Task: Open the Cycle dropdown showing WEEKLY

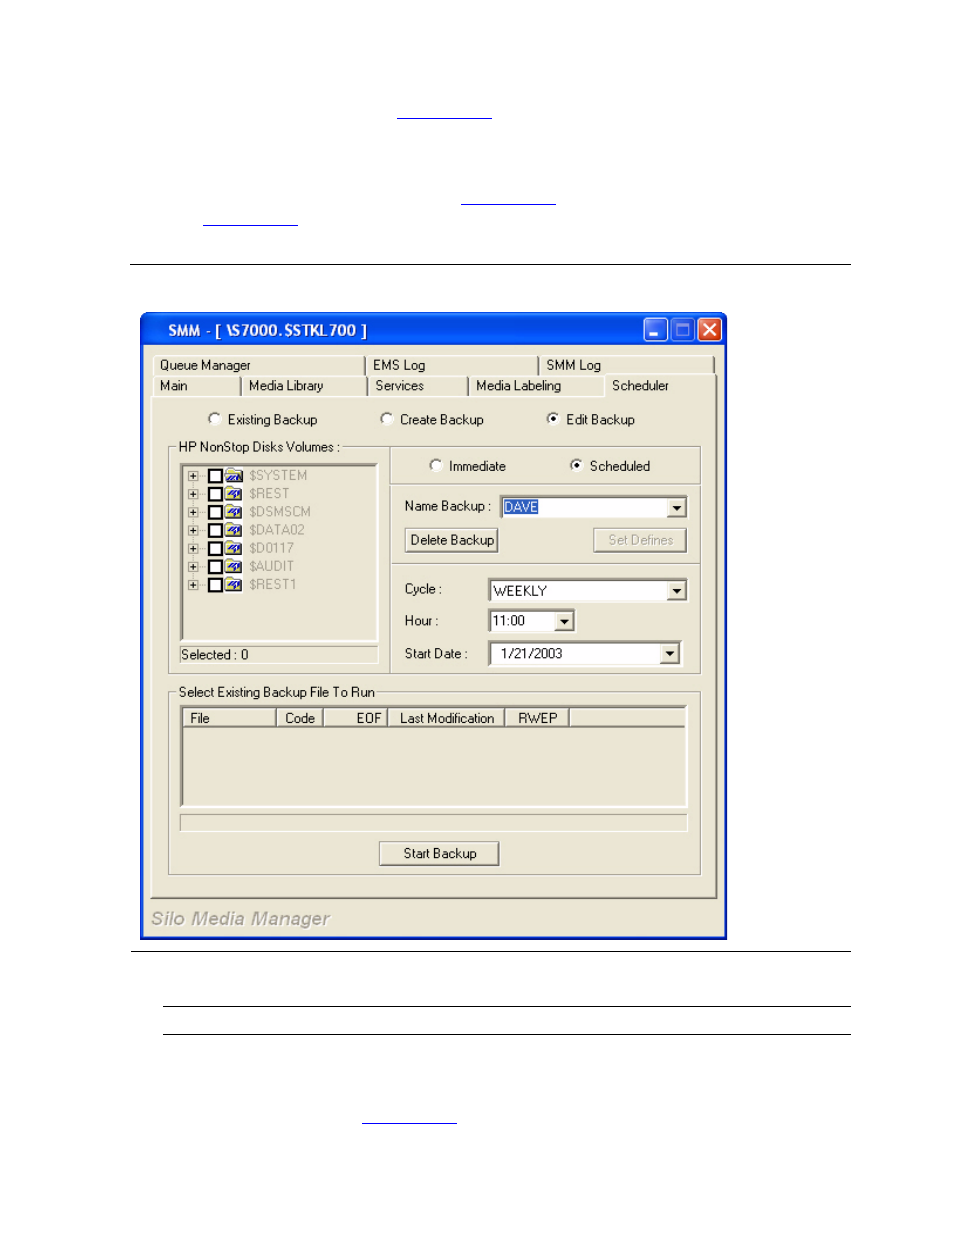Action: coord(677,591)
